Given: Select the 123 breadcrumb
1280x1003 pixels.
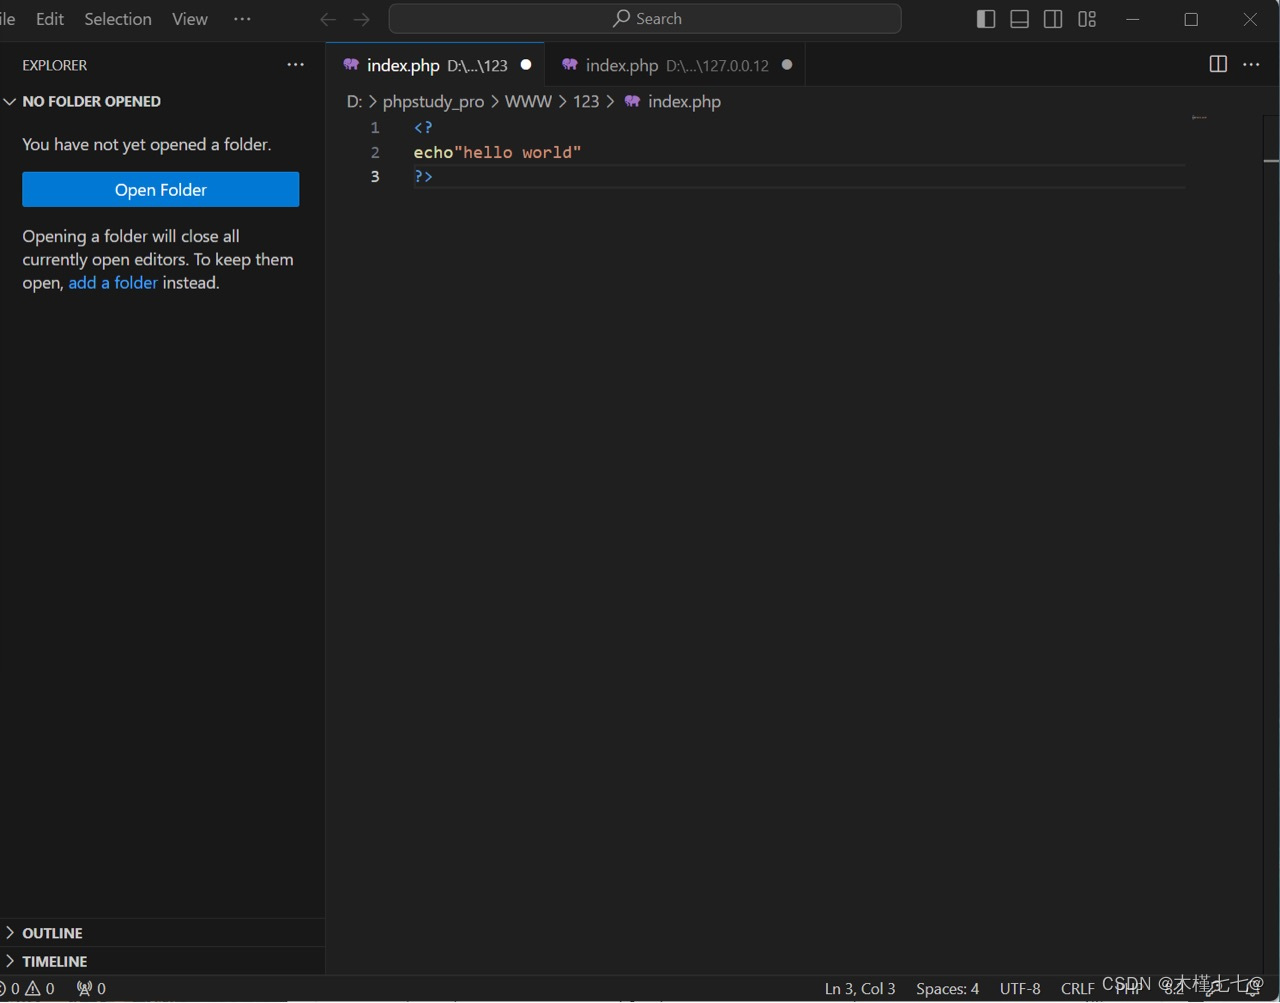Looking at the screenshot, I should [586, 102].
